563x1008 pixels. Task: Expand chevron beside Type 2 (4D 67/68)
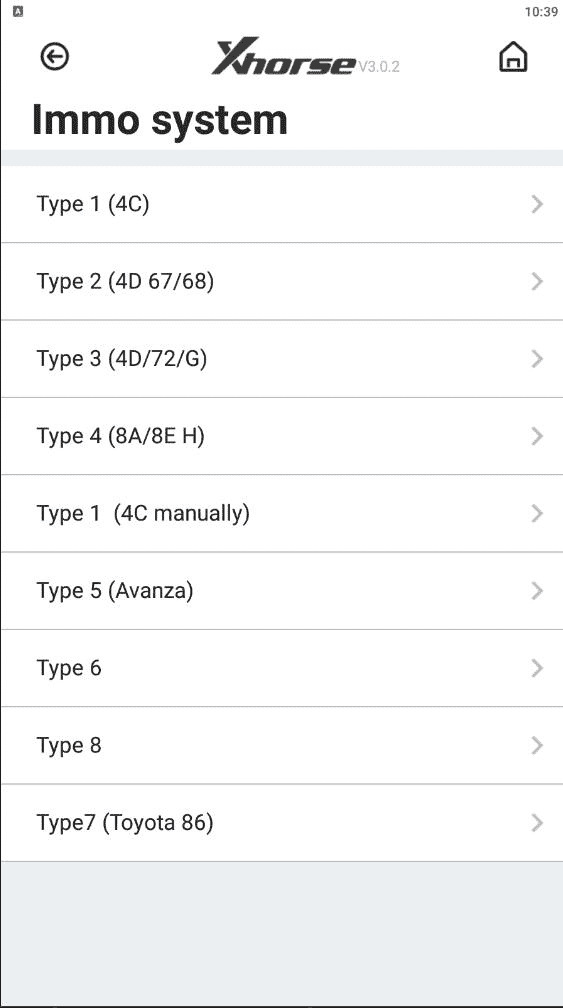(537, 282)
